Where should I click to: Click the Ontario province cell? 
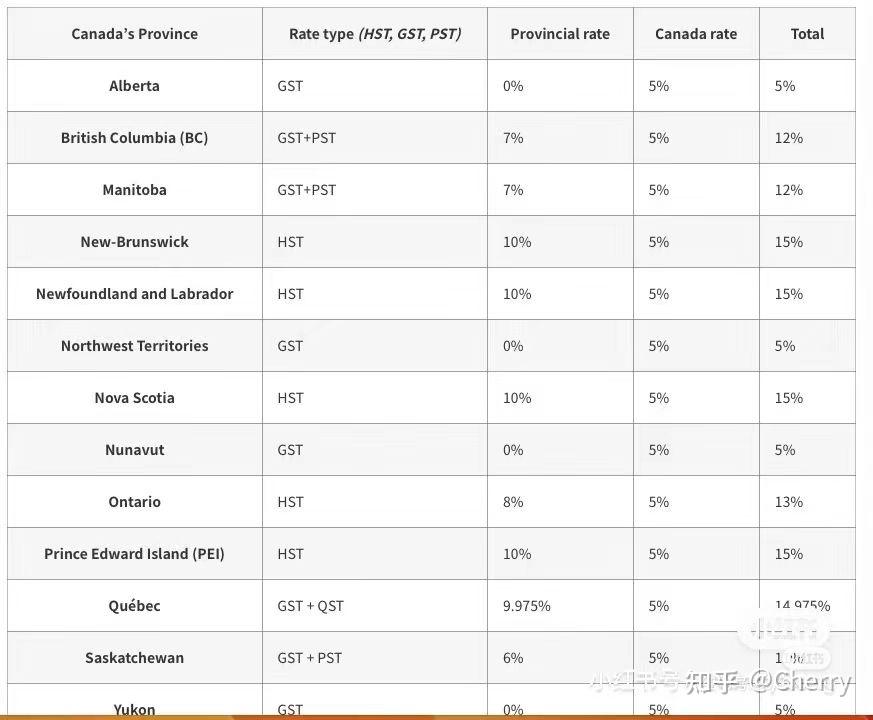click(134, 502)
